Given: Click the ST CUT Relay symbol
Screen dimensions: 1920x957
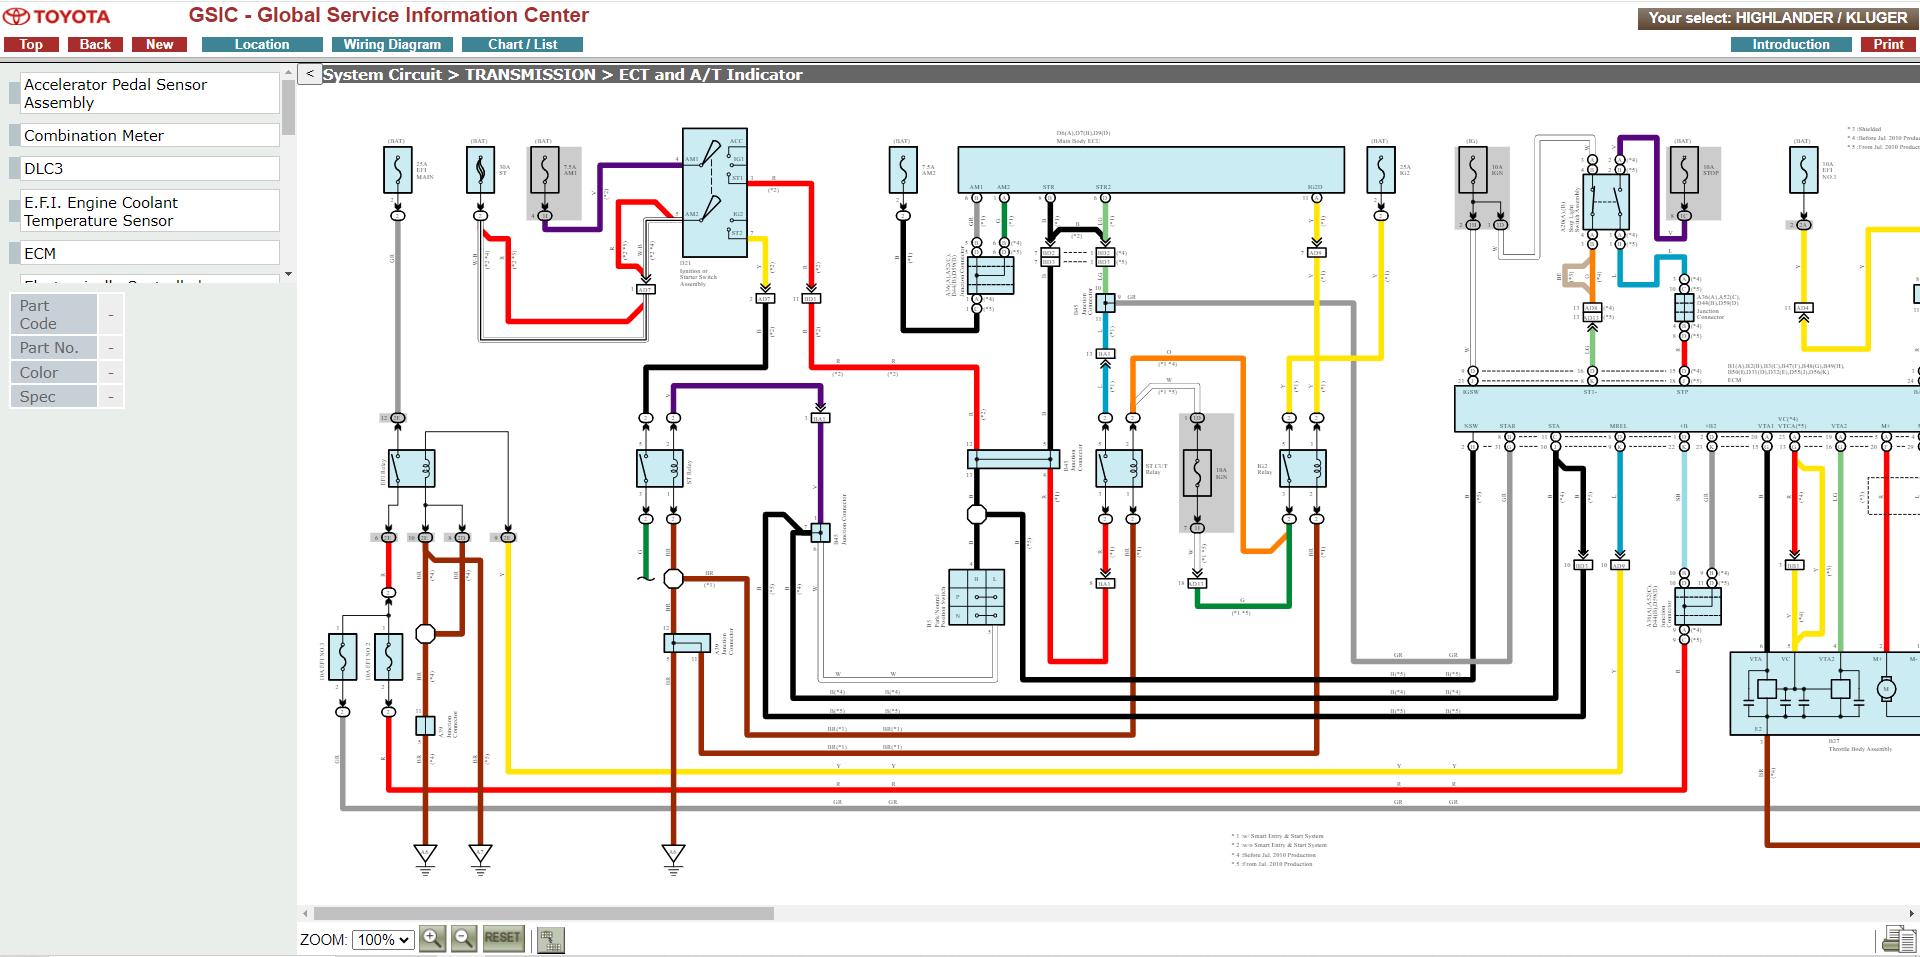Looking at the screenshot, I should [1119, 468].
